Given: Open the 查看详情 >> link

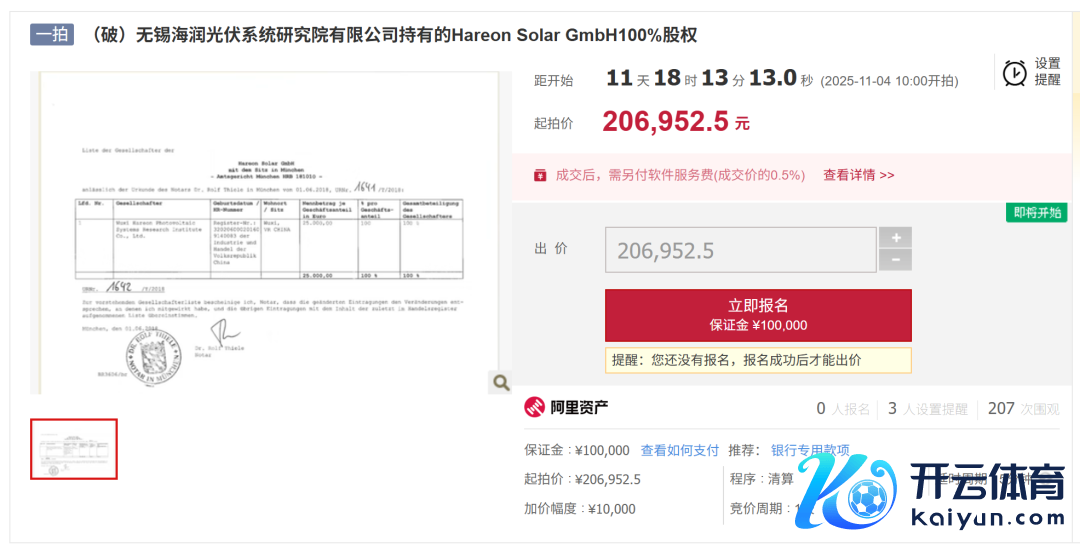Looking at the screenshot, I should [x=858, y=175].
